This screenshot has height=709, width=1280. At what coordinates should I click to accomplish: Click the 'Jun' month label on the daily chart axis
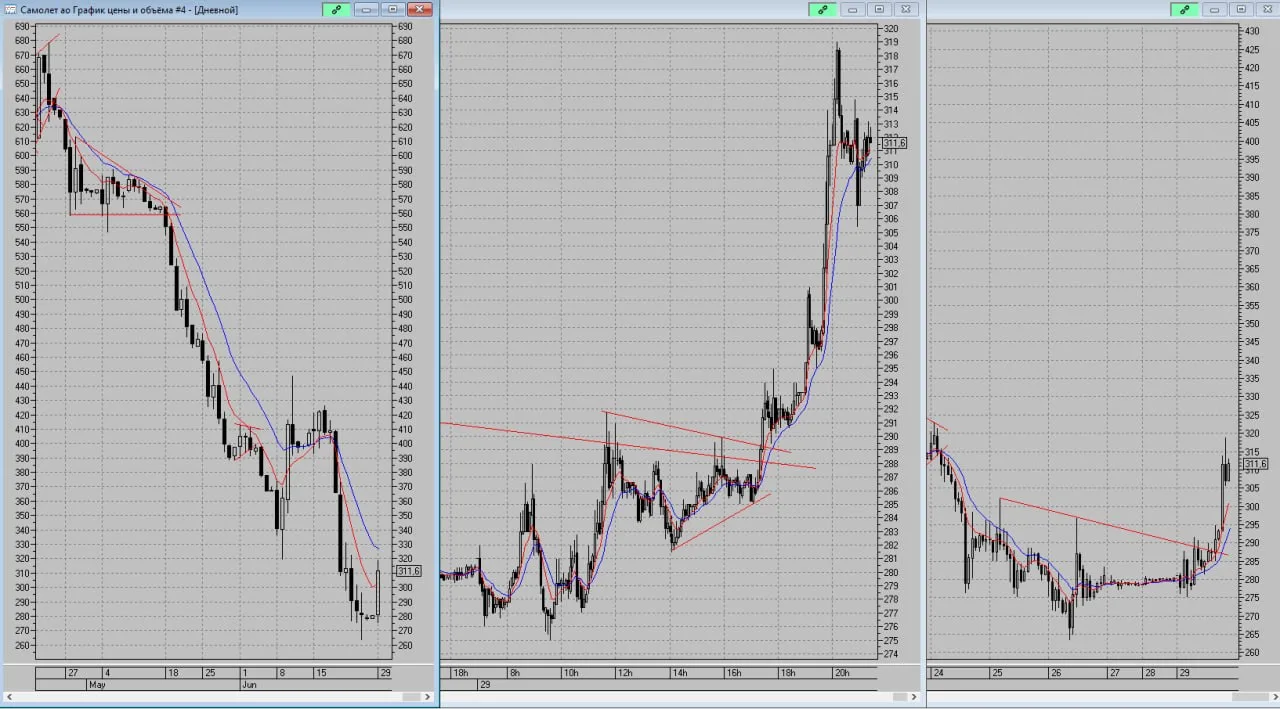[249, 685]
